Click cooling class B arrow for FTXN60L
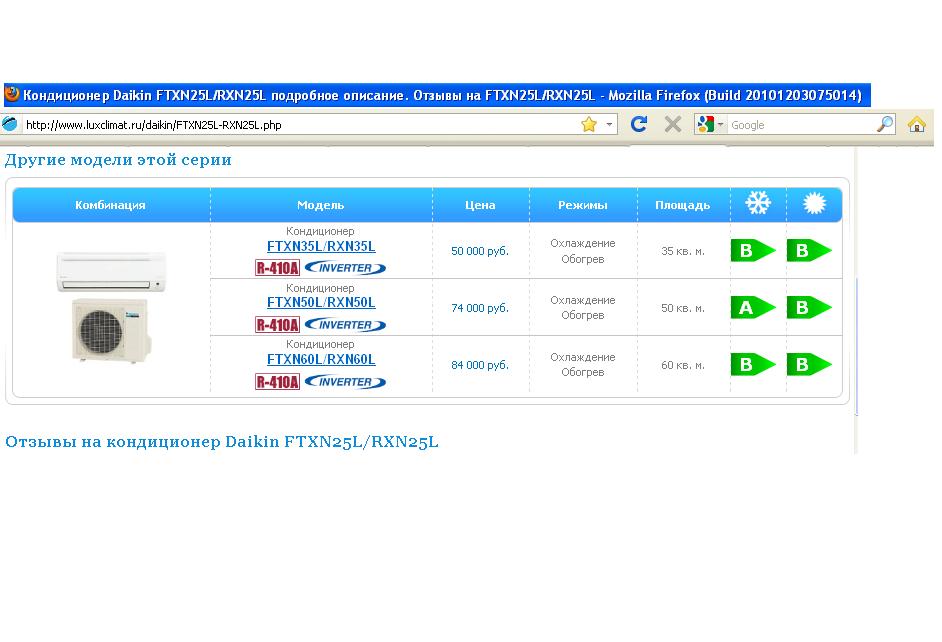 [753, 365]
